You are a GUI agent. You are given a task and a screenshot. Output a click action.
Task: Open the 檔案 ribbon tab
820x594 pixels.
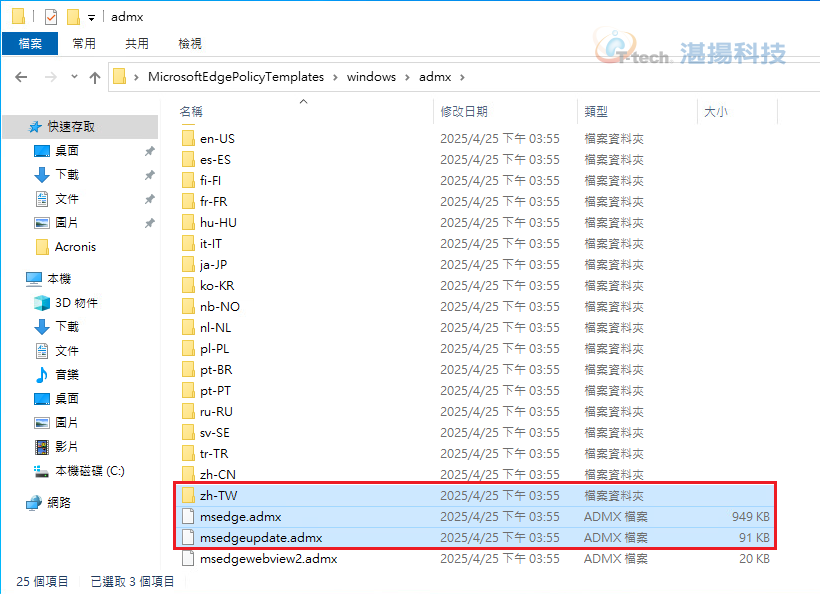pos(30,43)
